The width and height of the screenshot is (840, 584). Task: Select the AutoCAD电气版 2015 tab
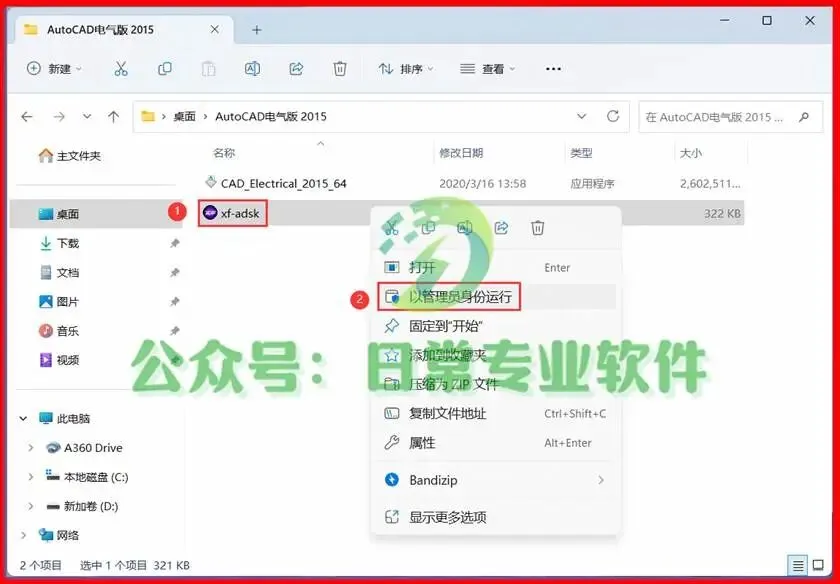[x=125, y=30]
